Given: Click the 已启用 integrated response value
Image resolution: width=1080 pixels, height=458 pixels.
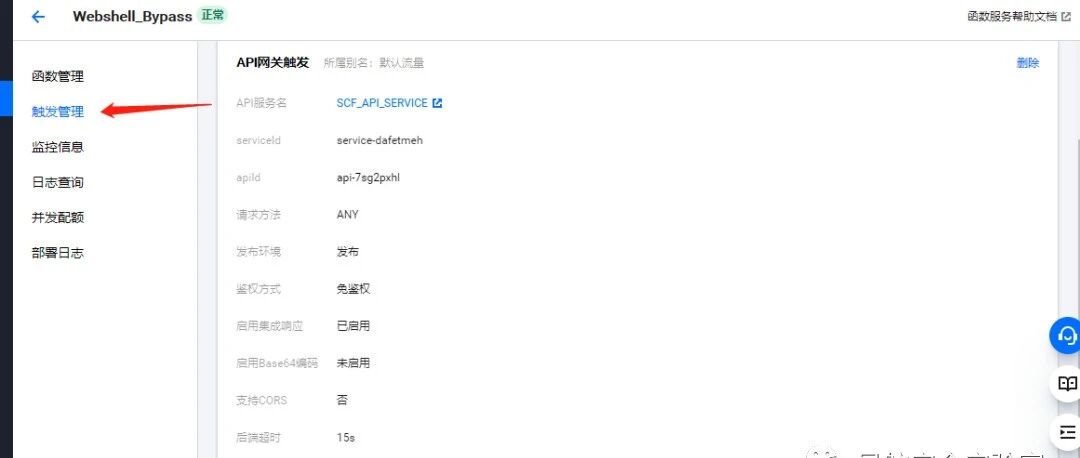Looking at the screenshot, I should (353, 326).
